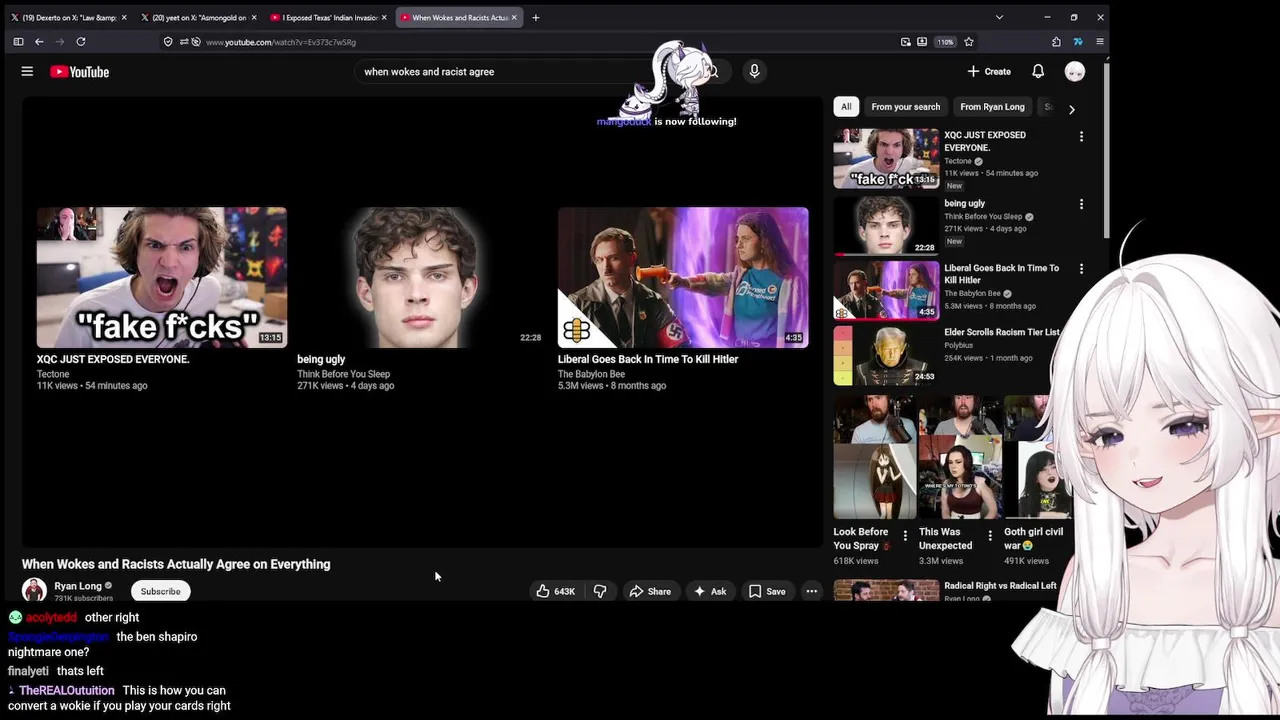This screenshot has height=720, width=1280.
Task: Close the 'When Wokes and Racists' tab
Action: [x=514, y=17]
